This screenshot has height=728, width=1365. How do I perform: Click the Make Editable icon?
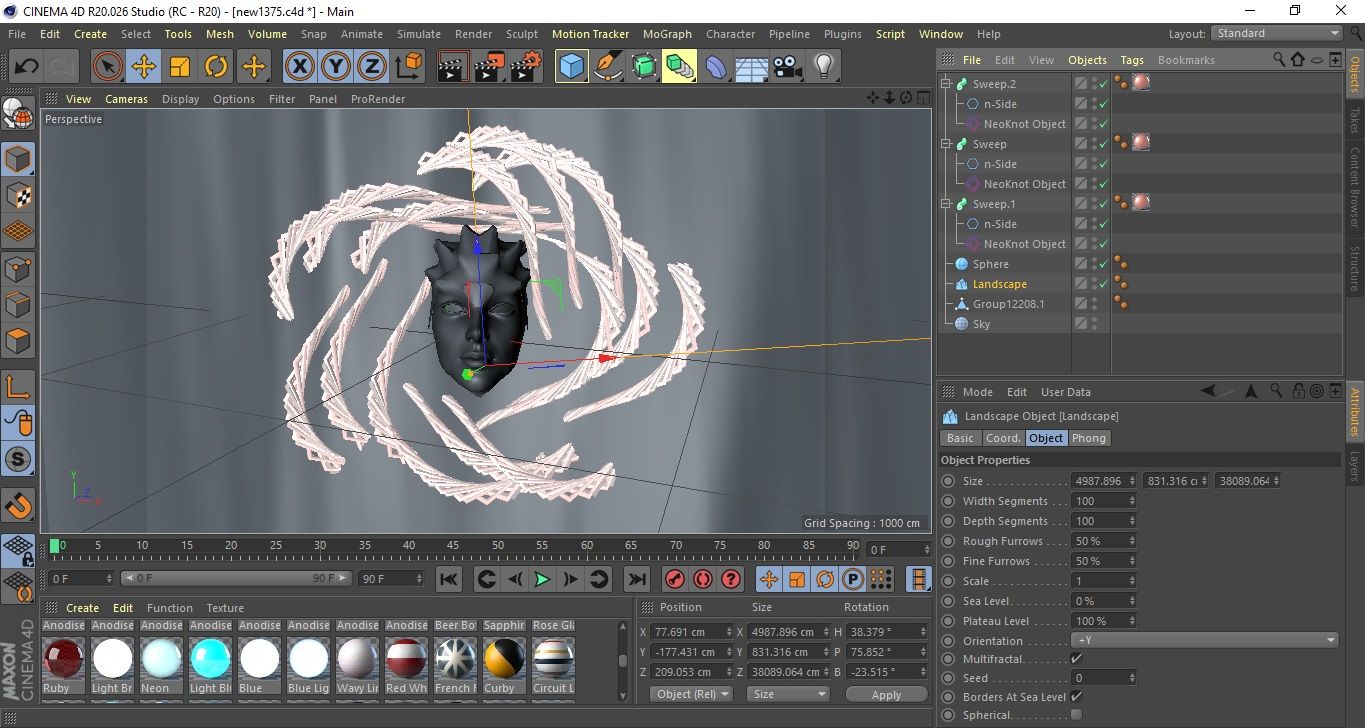(x=19, y=114)
